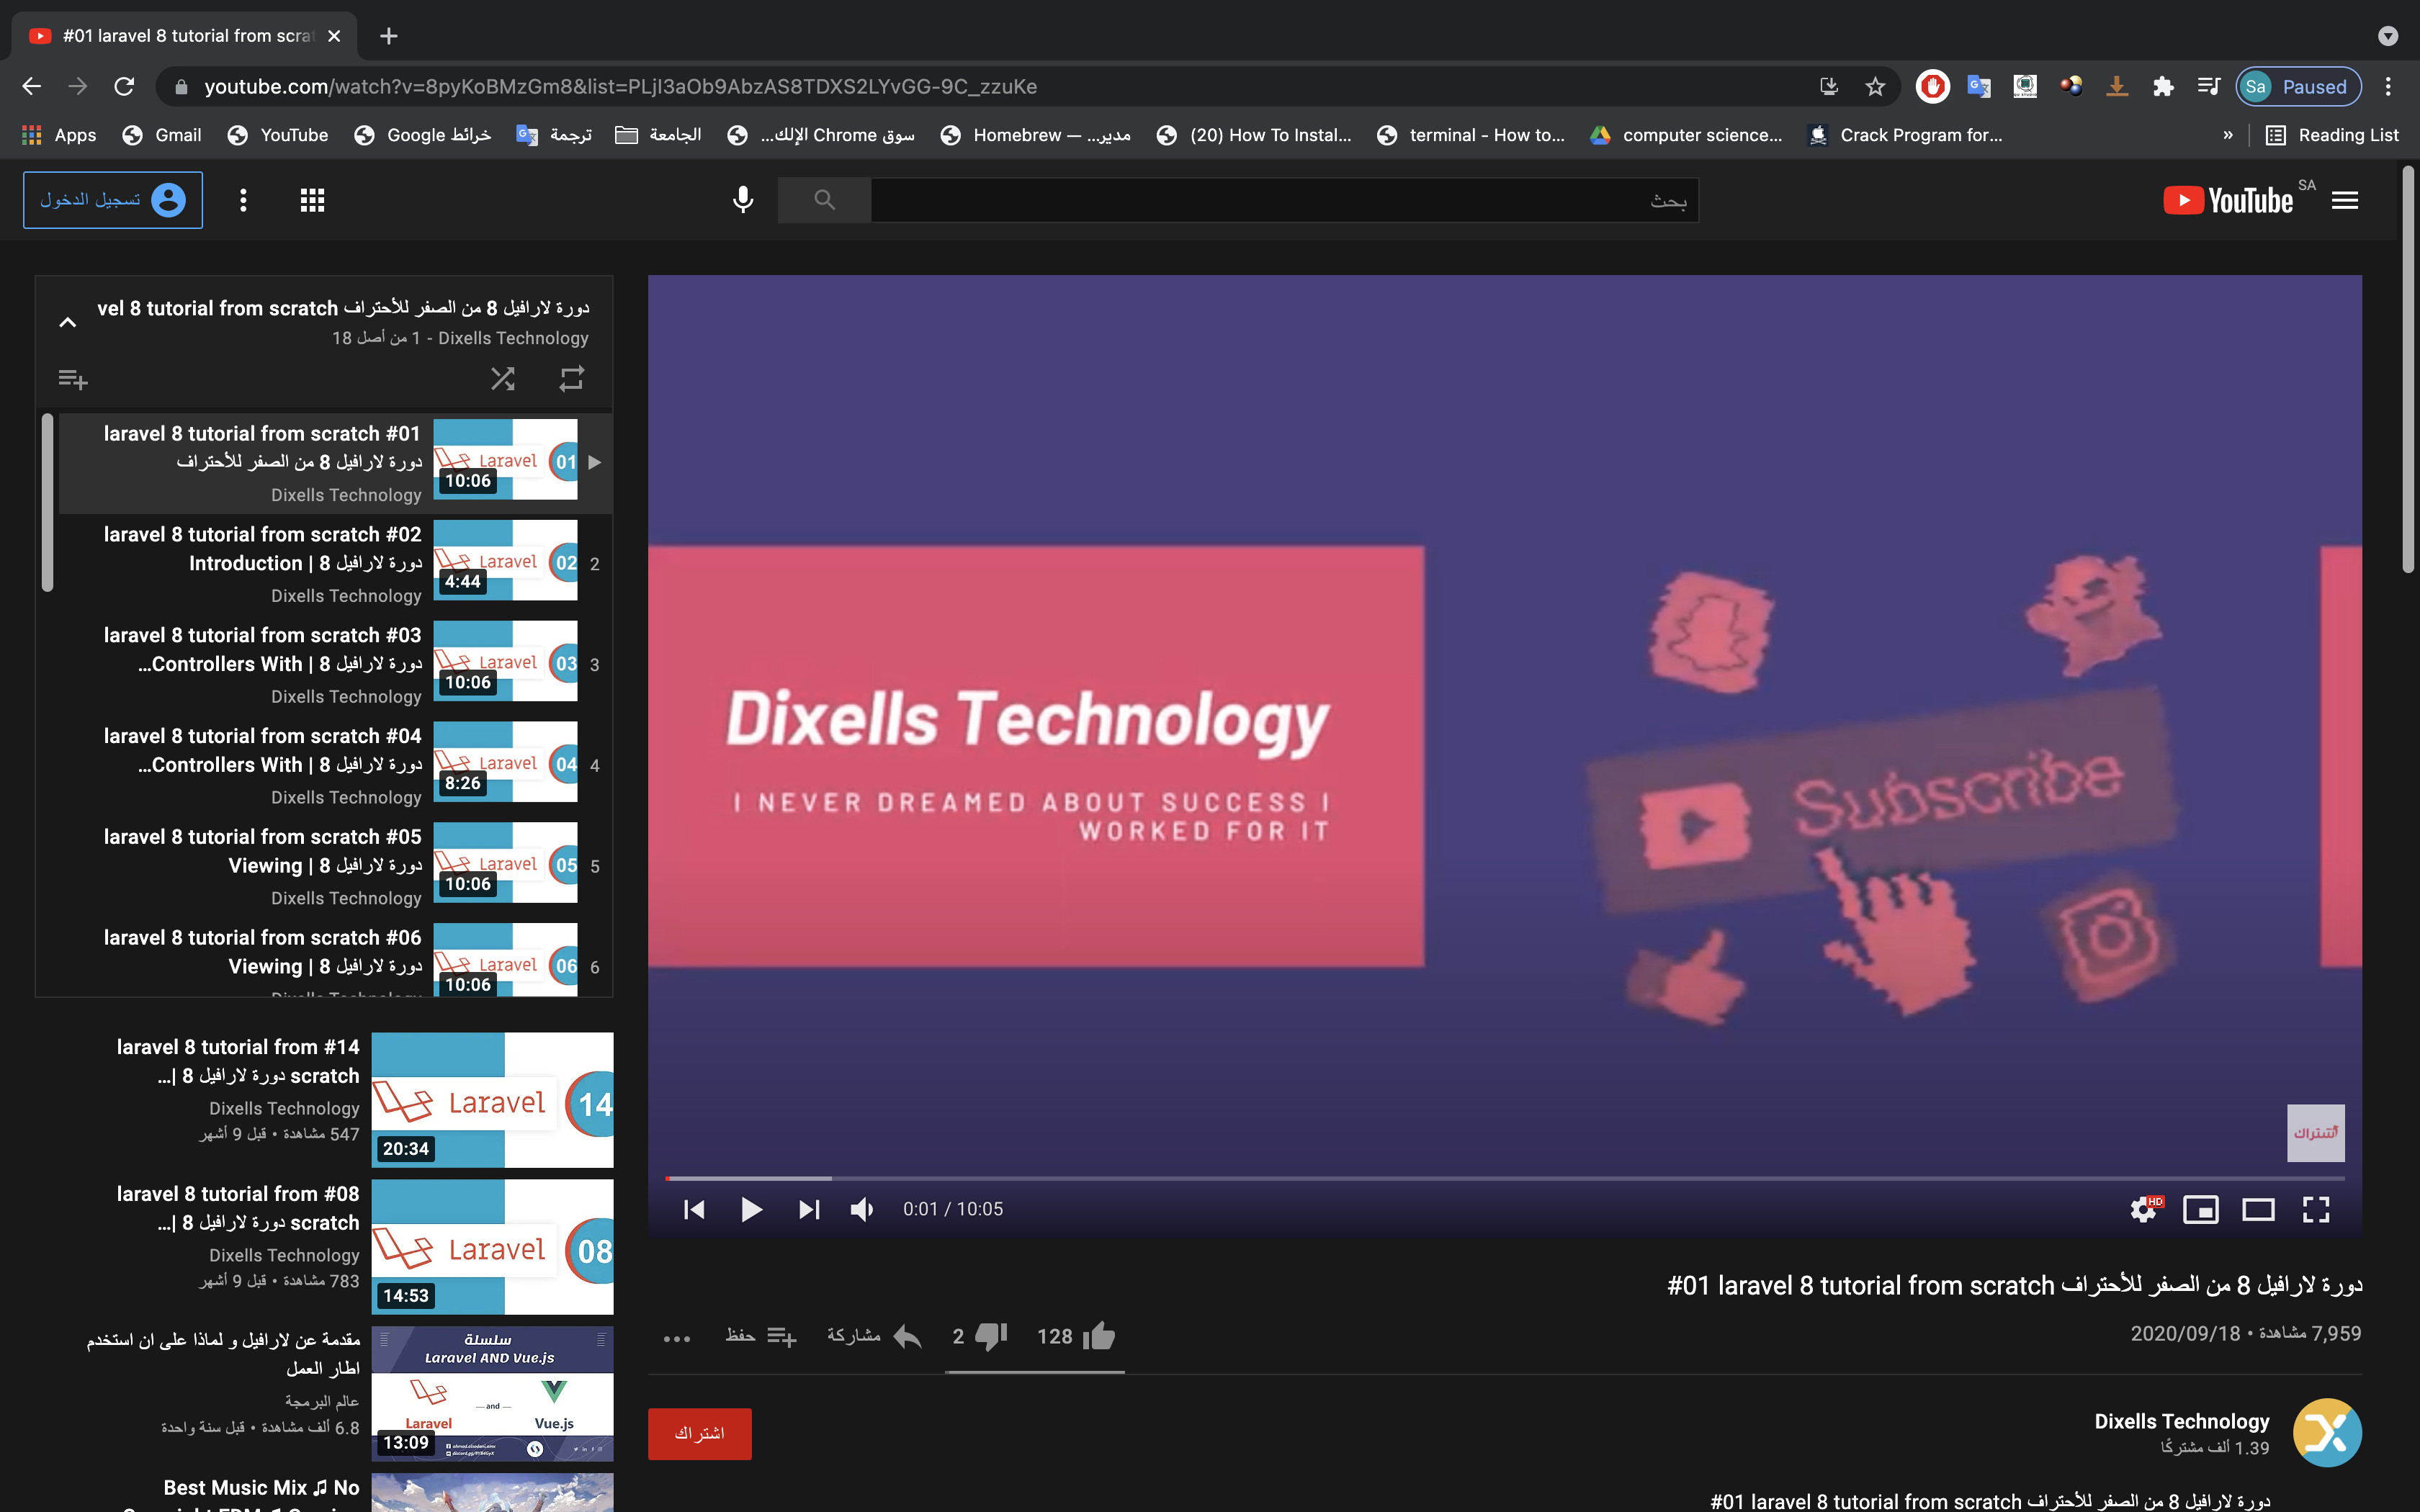The image size is (2420, 1512).
Task: Click the #05 Viewing video thumbnail
Action: (x=505, y=862)
